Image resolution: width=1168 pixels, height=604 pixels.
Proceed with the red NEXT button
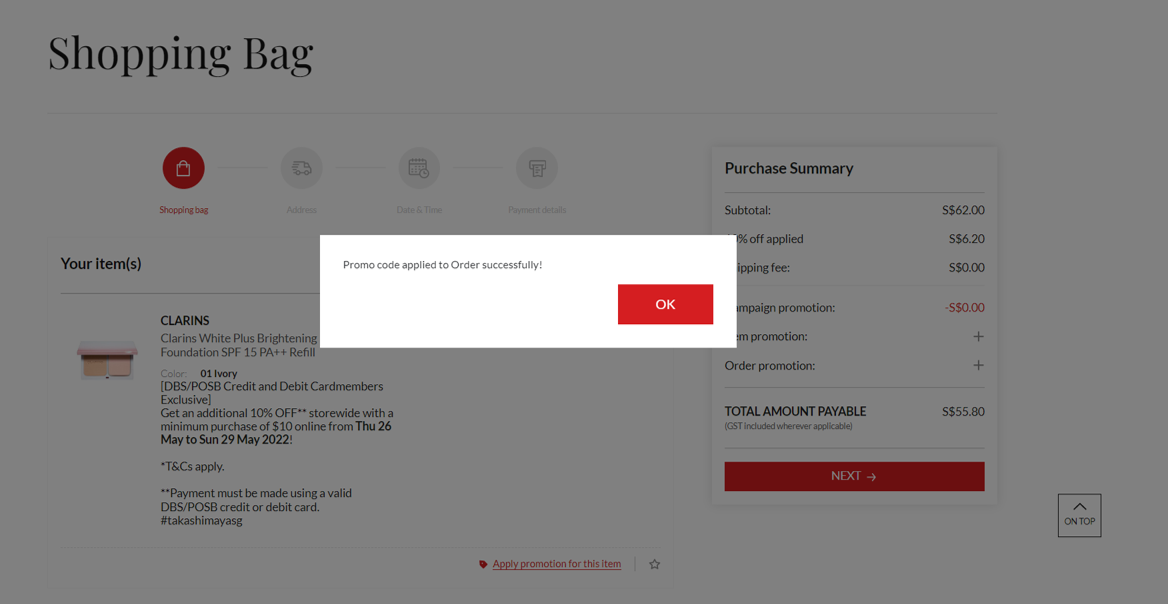click(x=854, y=476)
